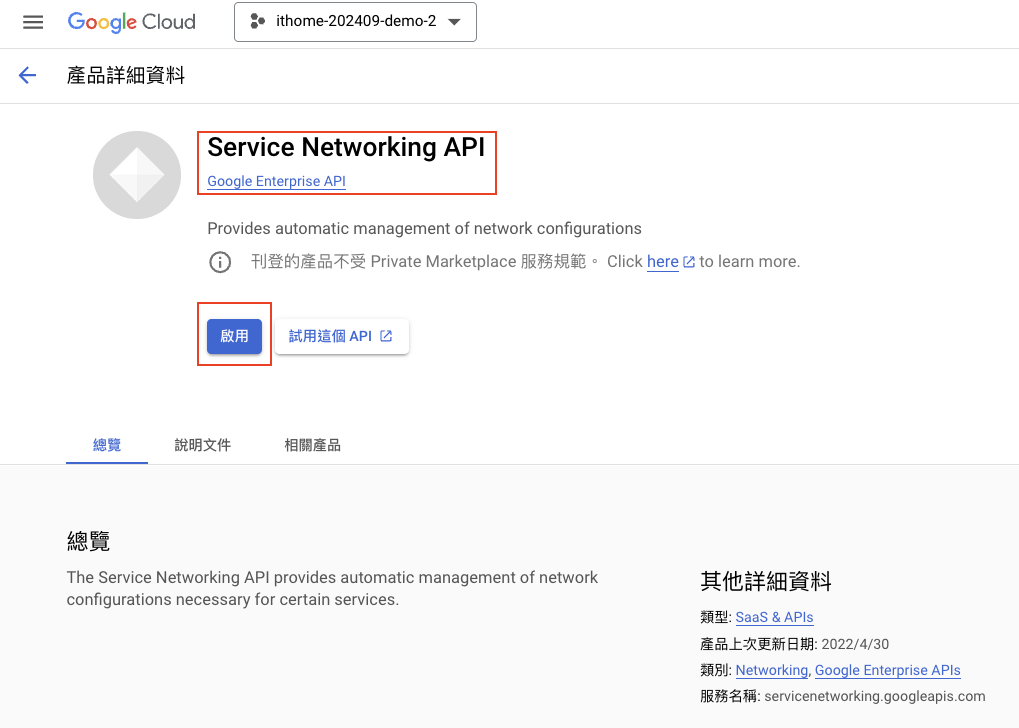Click the 產品詳細資料 page heading
1019x728 pixels.
click(x=125, y=75)
